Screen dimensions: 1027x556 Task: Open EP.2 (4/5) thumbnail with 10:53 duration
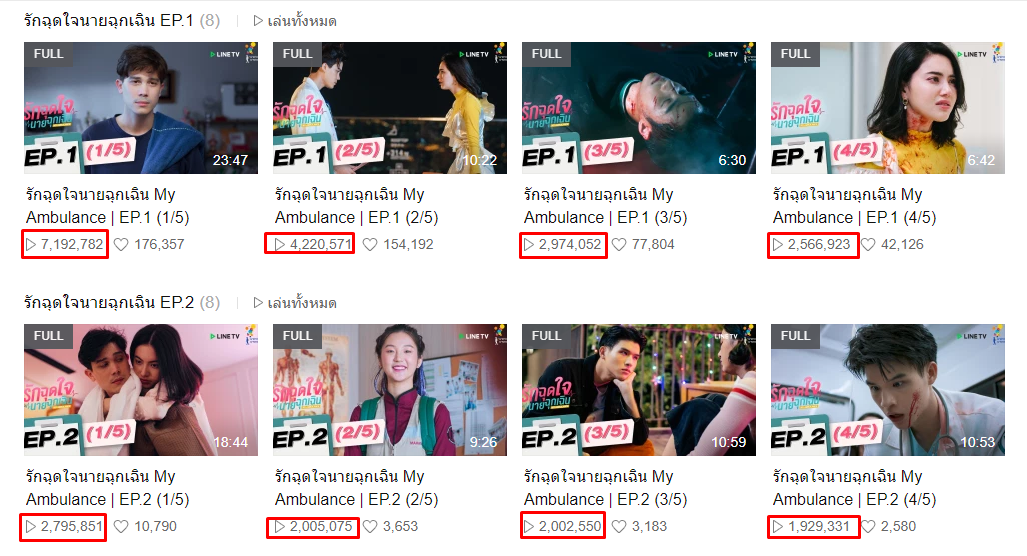pos(887,390)
